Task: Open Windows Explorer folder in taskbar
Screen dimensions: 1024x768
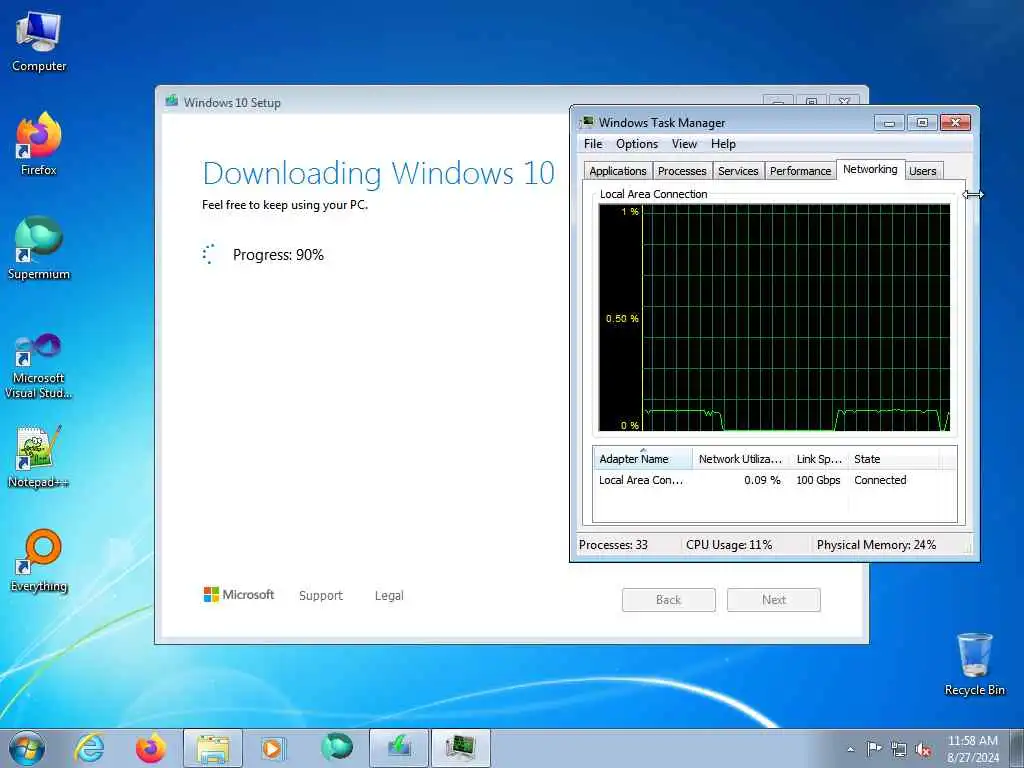Action: pos(213,748)
